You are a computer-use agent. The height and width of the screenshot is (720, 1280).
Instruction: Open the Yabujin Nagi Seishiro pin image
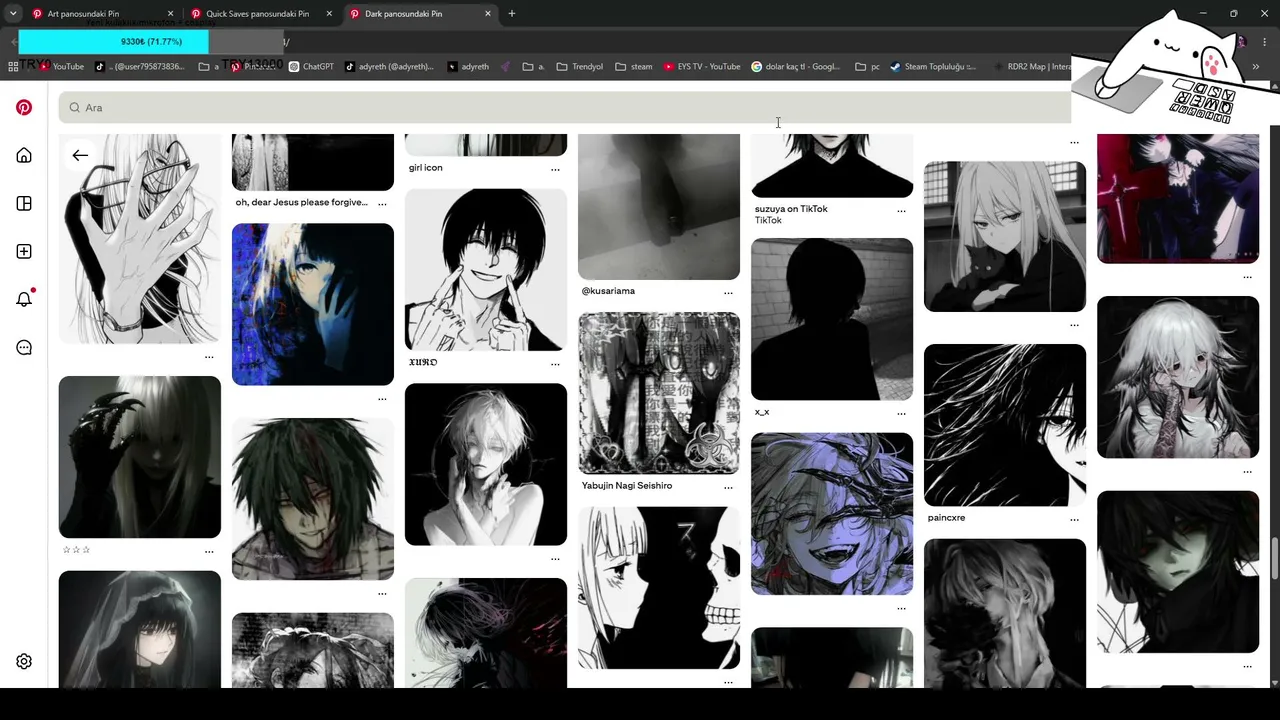point(659,393)
